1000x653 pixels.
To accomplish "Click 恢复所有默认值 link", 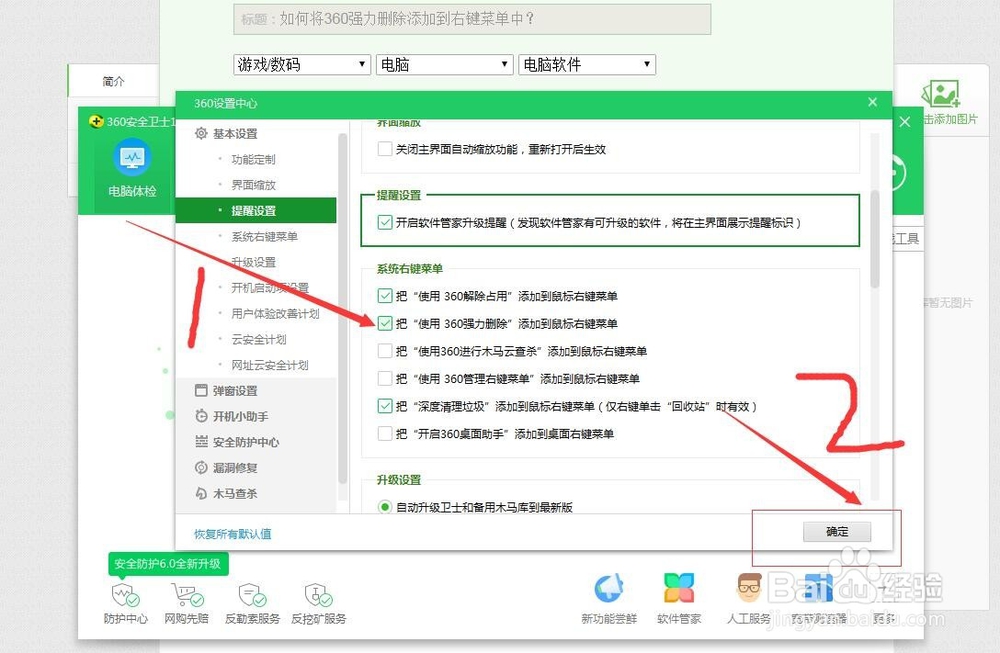I will [x=233, y=534].
